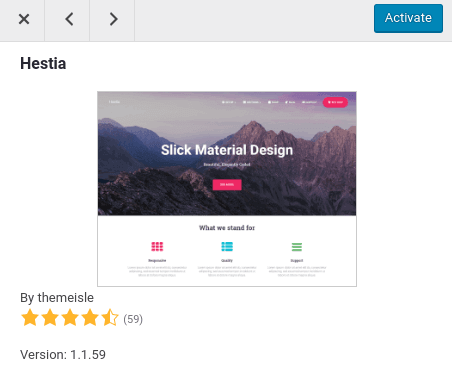
Task: Click the pink button under Slick Material Design
Action: click(x=227, y=184)
